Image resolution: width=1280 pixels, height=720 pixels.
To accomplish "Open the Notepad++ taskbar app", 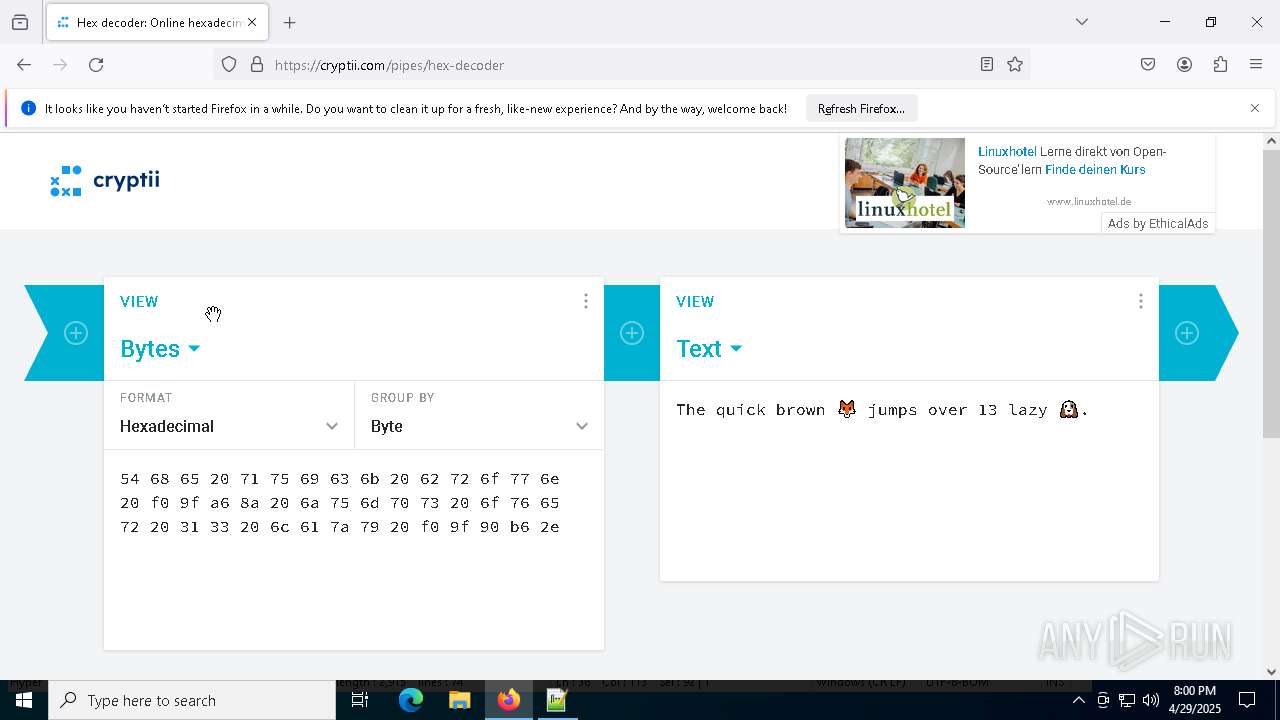I will tap(557, 700).
